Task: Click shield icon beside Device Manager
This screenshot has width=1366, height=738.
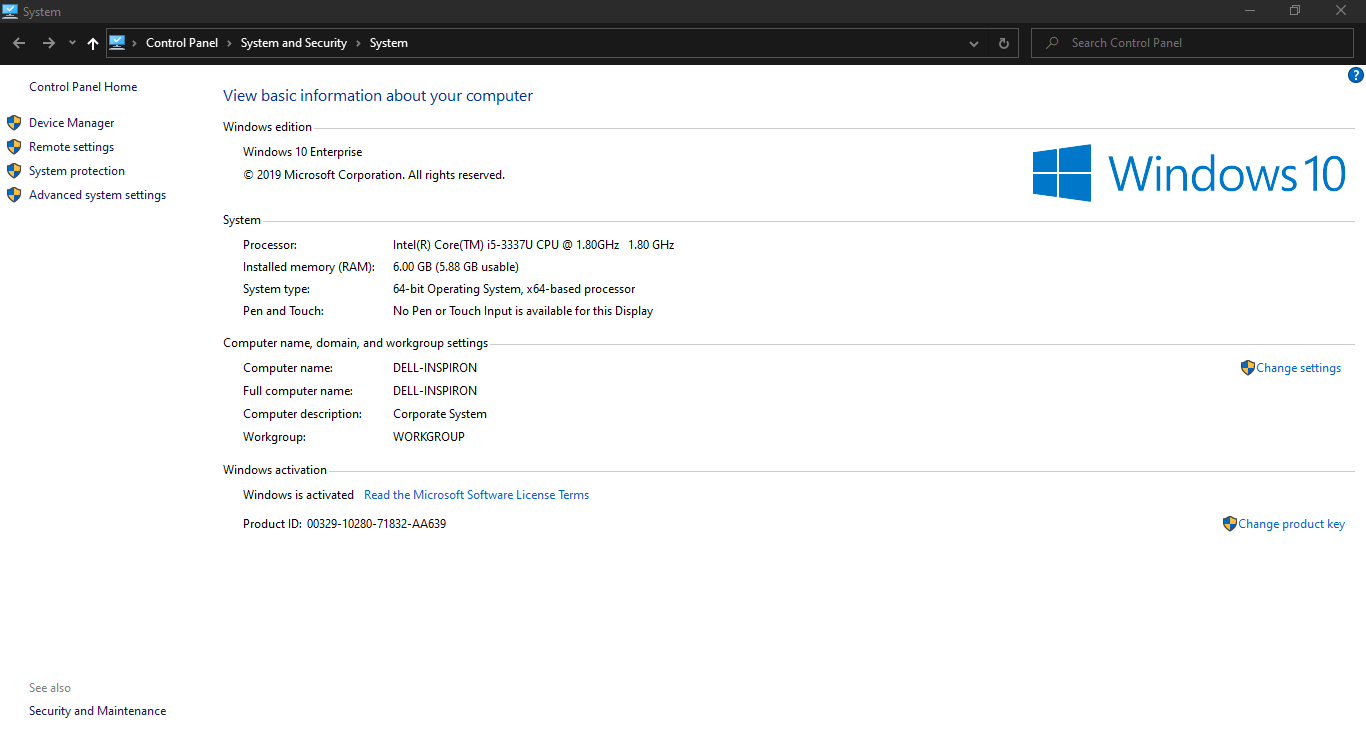Action: click(x=14, y=123)
